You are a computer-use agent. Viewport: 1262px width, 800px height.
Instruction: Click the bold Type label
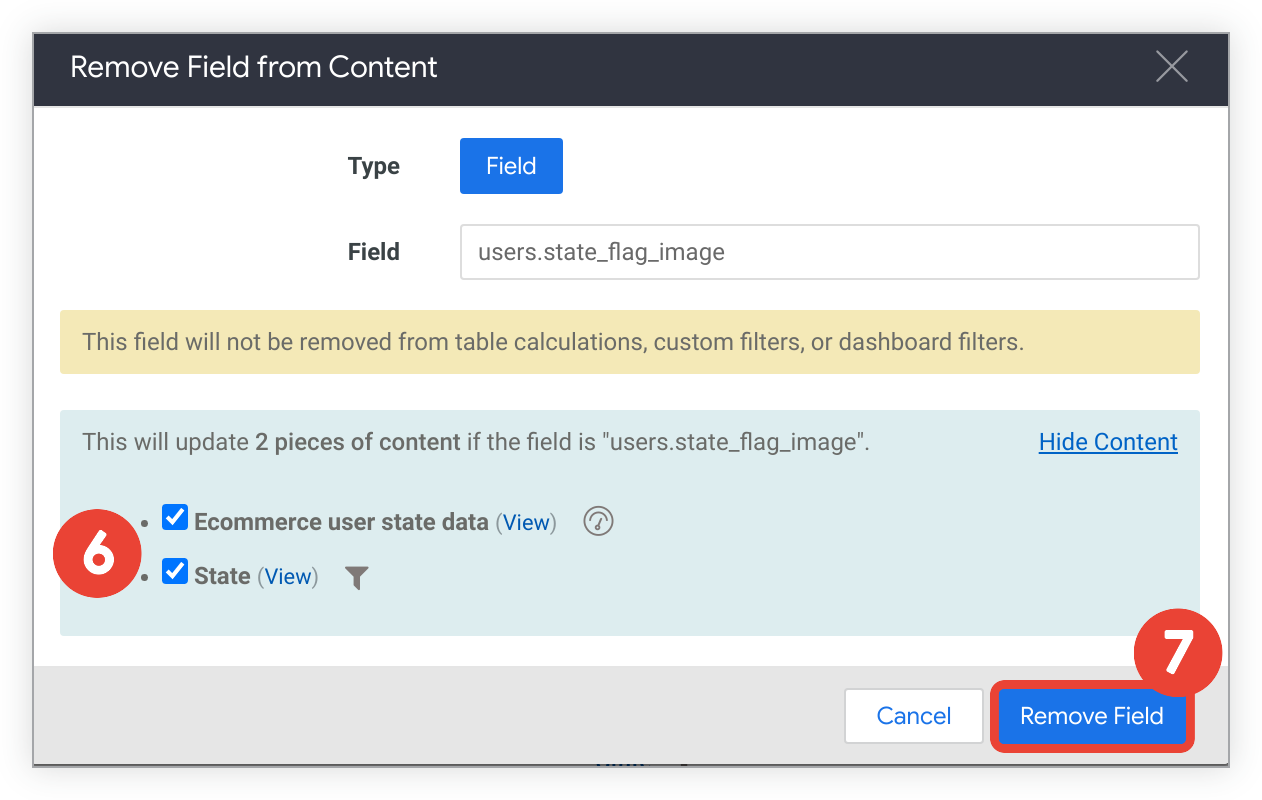373,166
